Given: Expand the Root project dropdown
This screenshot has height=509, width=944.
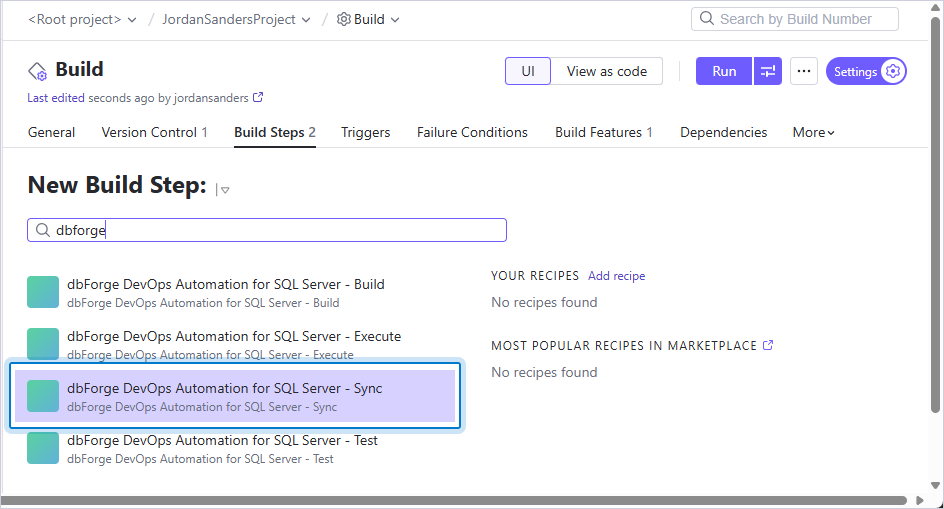Looking at the screenshot, I should [82, 19].
